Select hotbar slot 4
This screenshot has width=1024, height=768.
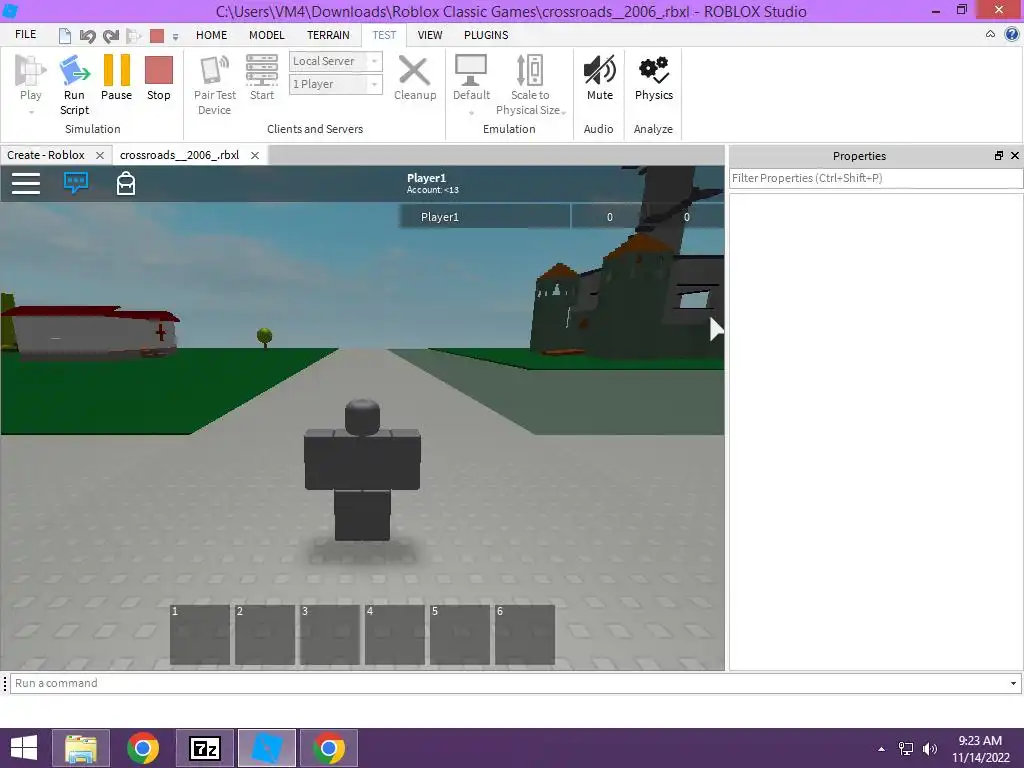(394, 635)
